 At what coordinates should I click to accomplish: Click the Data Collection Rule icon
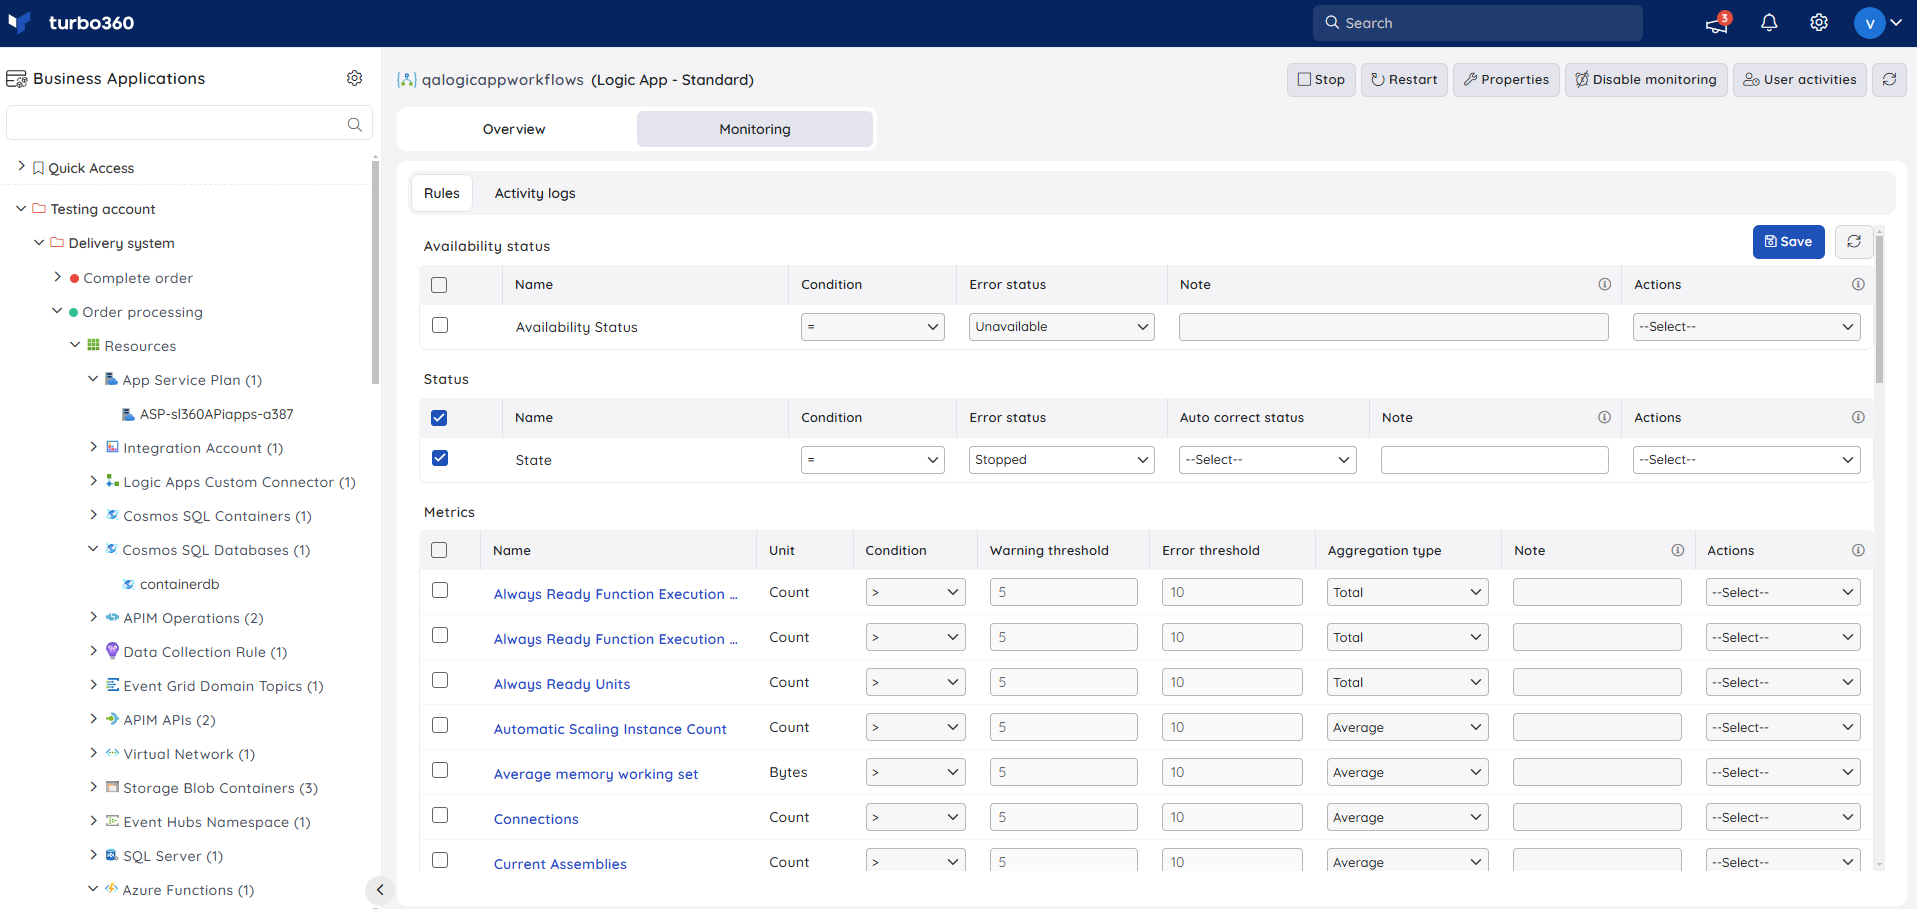(112, 651)
